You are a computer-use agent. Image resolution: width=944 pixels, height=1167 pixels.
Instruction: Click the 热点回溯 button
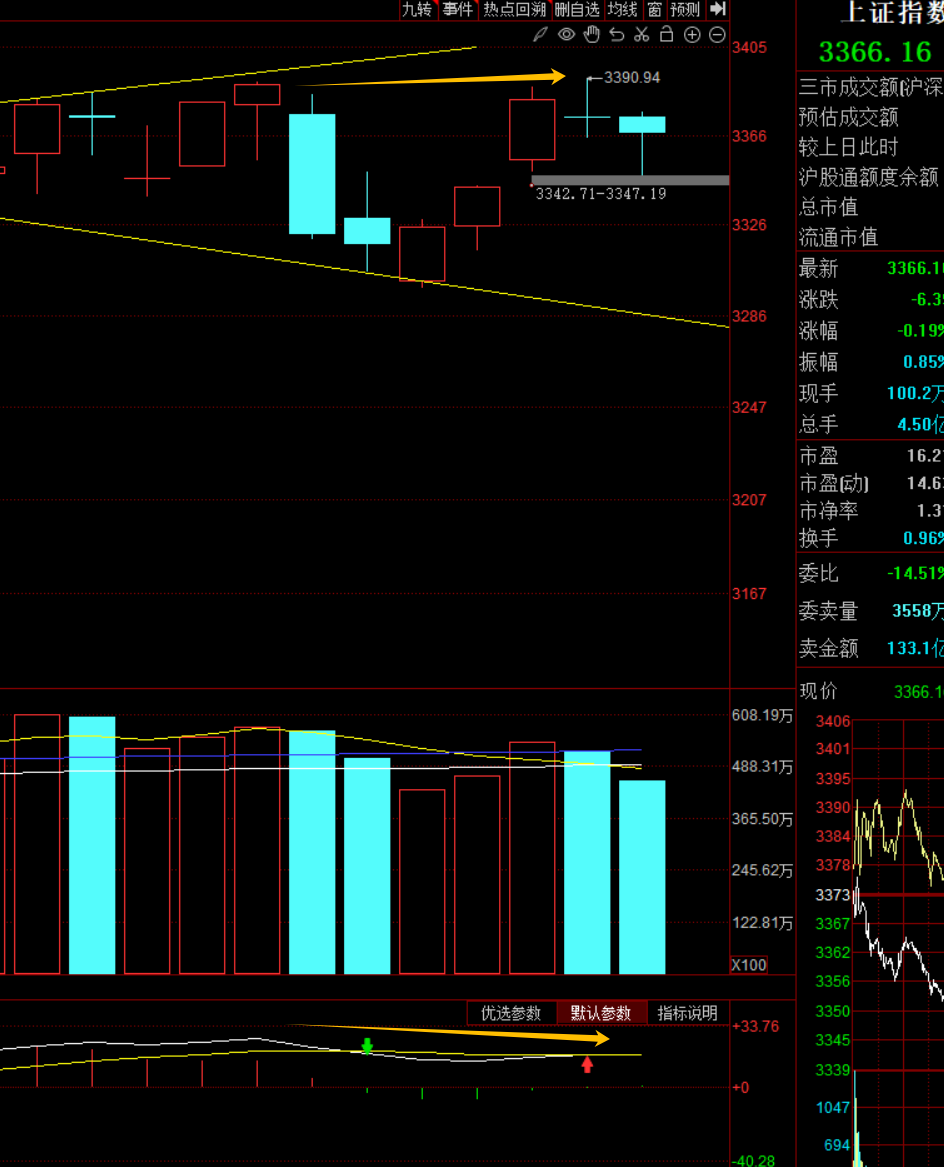514,10
